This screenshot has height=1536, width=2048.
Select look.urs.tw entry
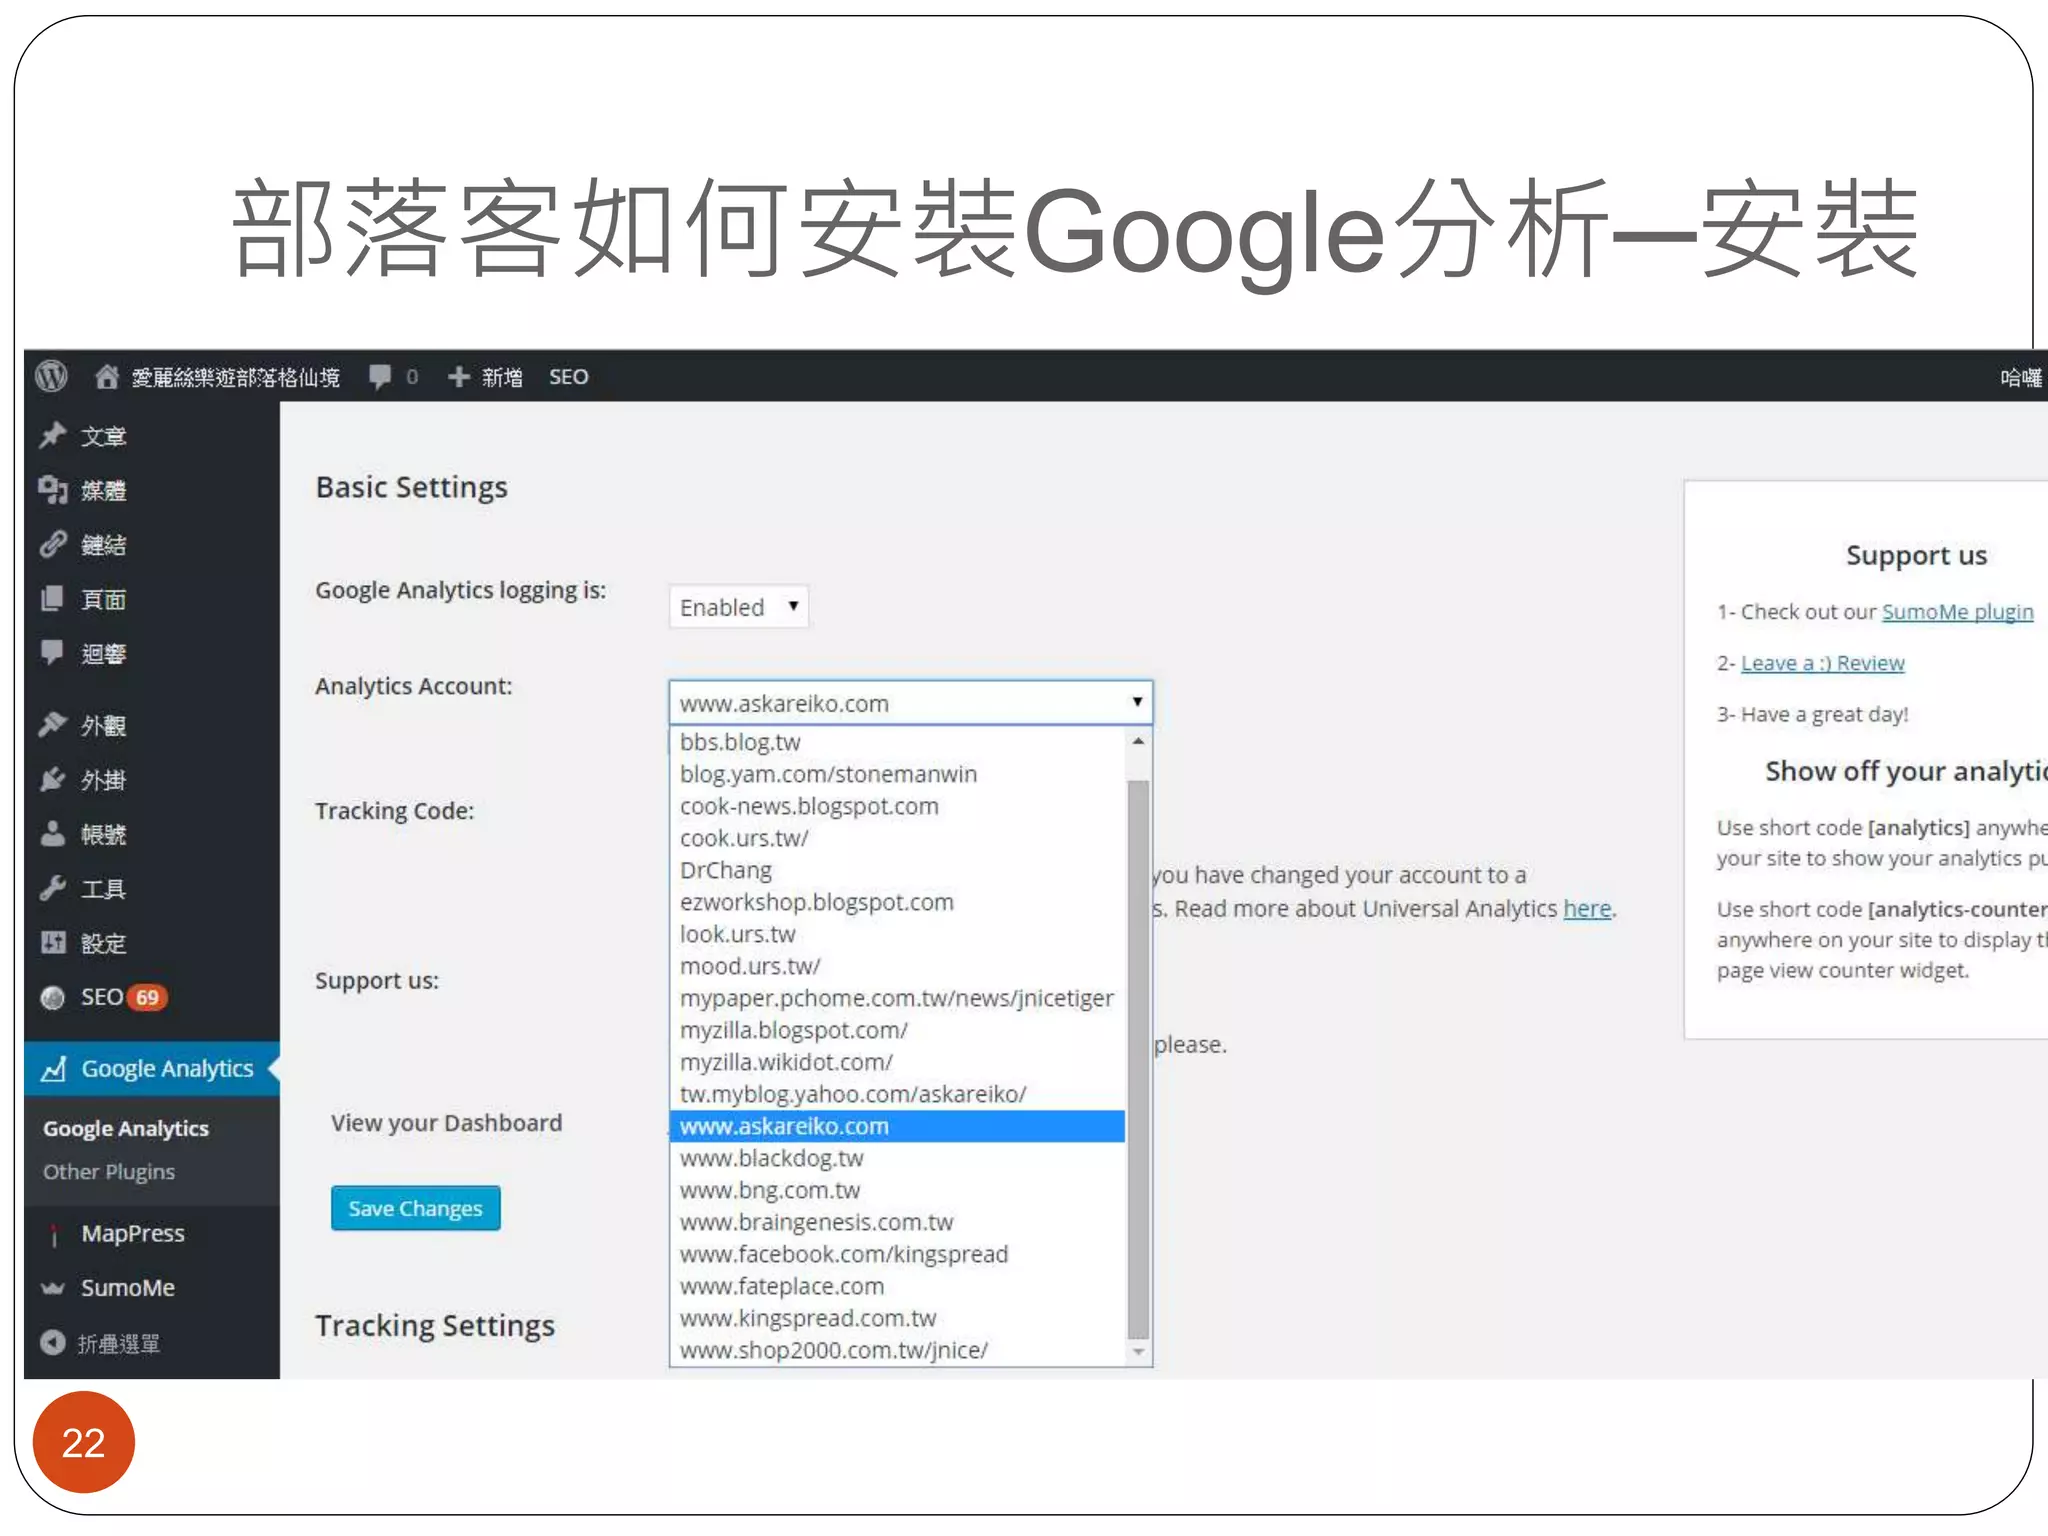pyautogui.click(x=897, y=934)
